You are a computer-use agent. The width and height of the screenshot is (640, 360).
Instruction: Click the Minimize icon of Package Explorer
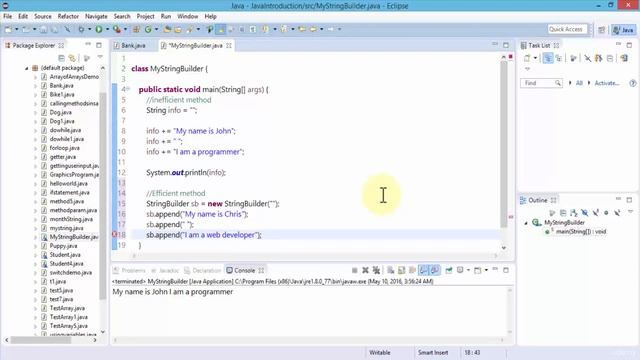(88, 44)
